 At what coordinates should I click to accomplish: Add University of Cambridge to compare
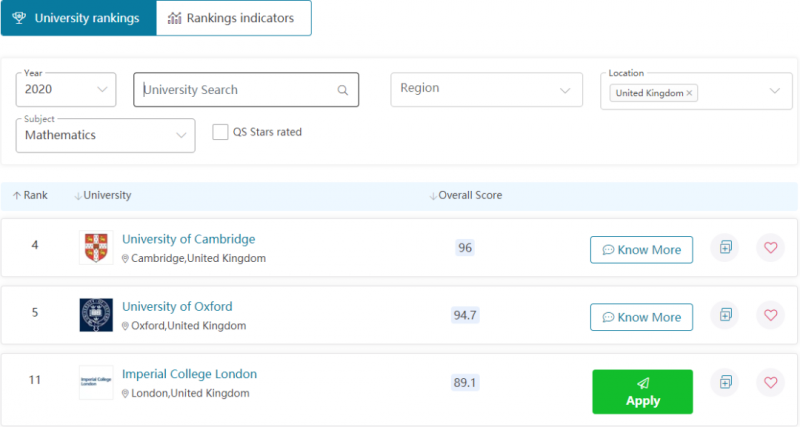click(x=726, y=247)
